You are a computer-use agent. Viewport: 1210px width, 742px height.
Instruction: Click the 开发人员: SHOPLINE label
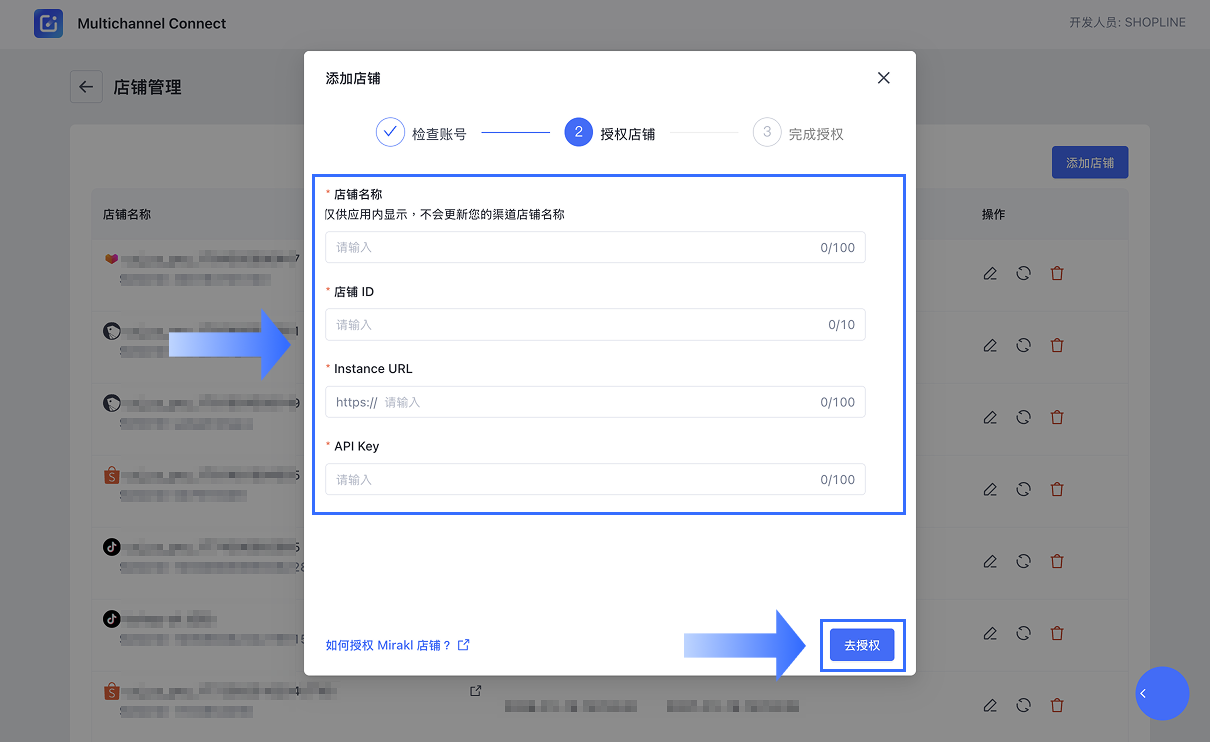(x=1127, y=22)
